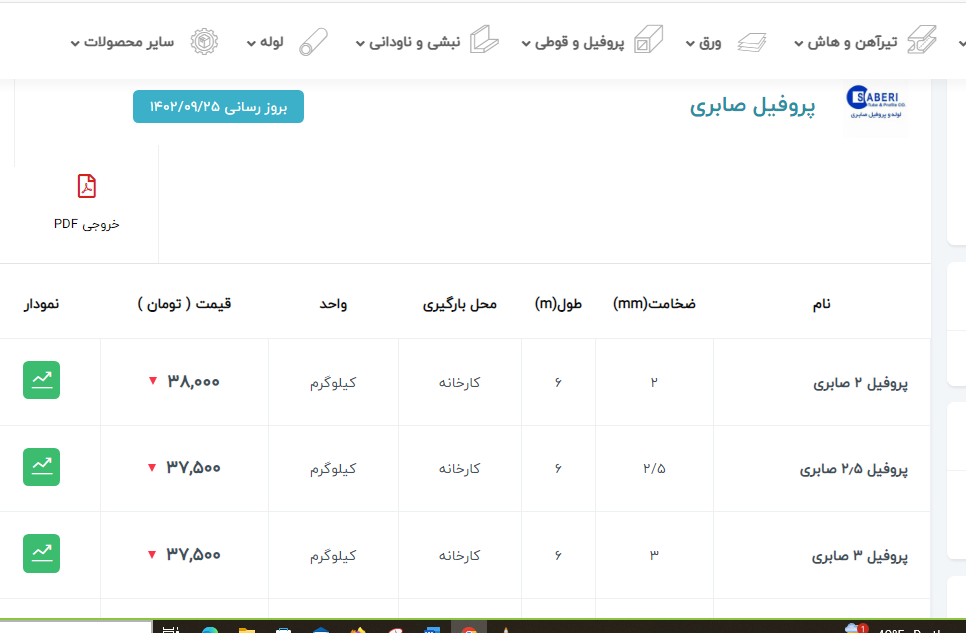966x633 pixels.
Task: Click the Saberi company logo
Action: coord(875,105)
